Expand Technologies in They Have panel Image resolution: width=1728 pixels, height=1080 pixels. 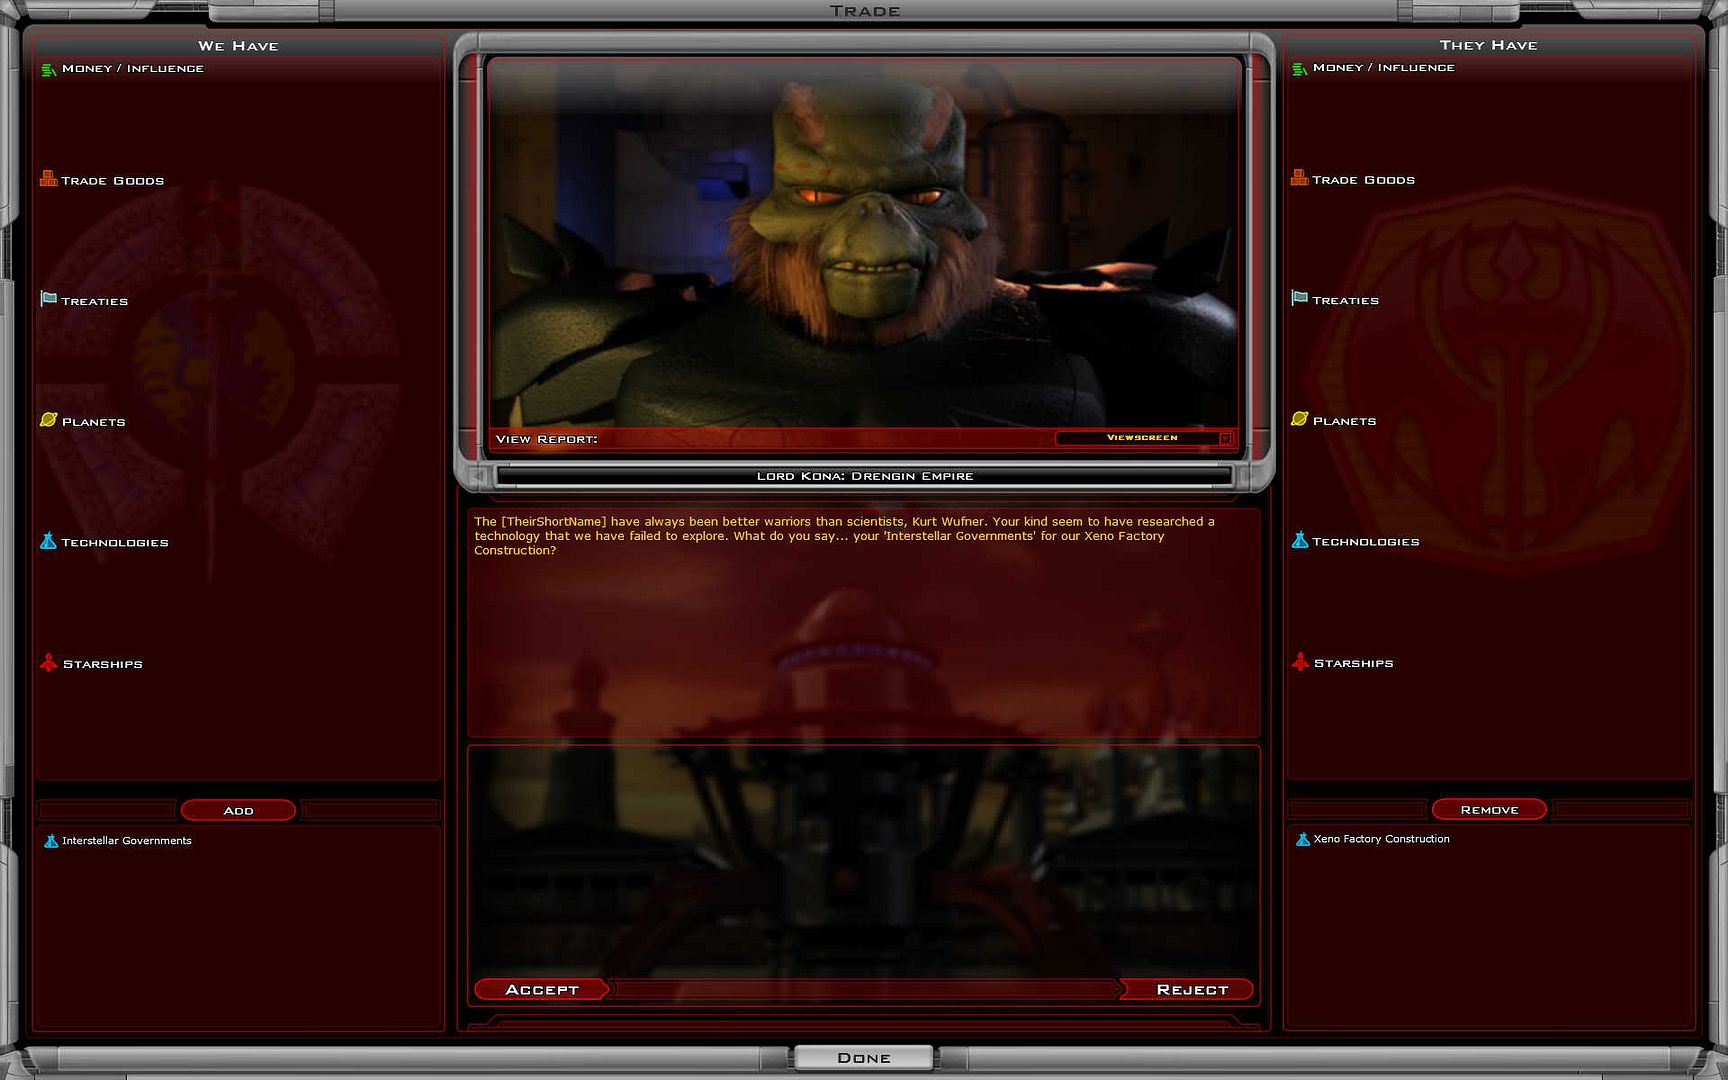pyautogui.click(x=1365, y=542)
